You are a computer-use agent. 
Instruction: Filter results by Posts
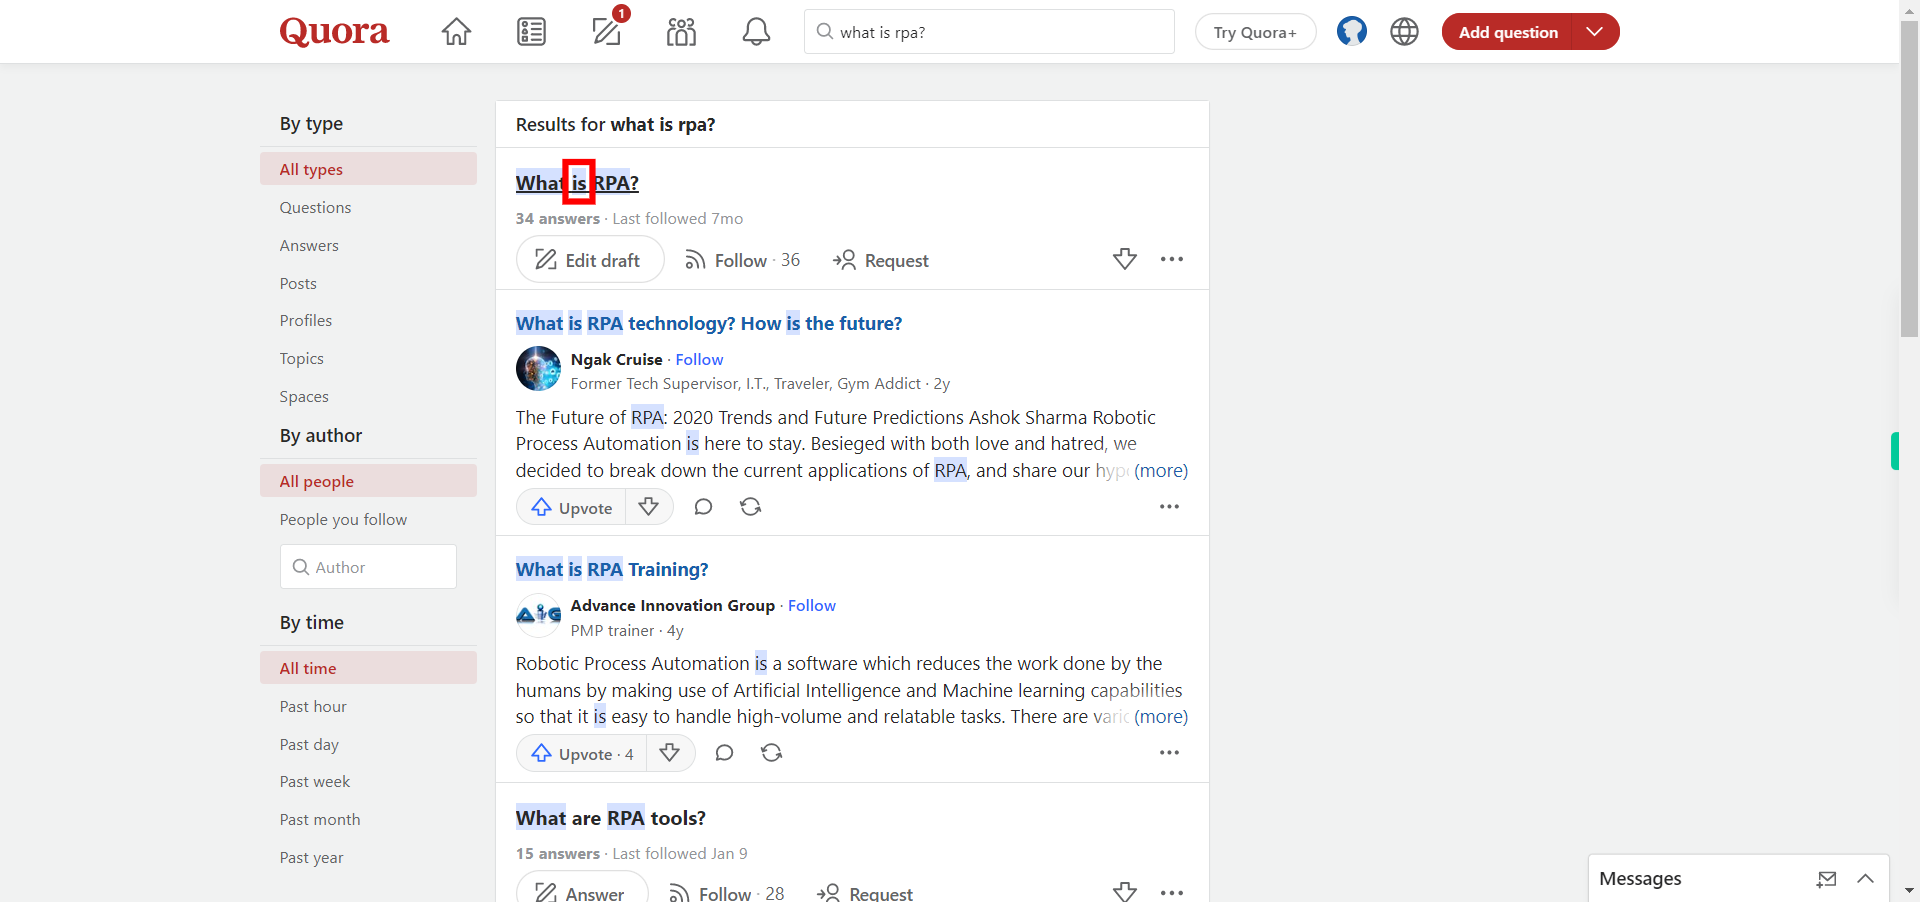pos(368,283)
